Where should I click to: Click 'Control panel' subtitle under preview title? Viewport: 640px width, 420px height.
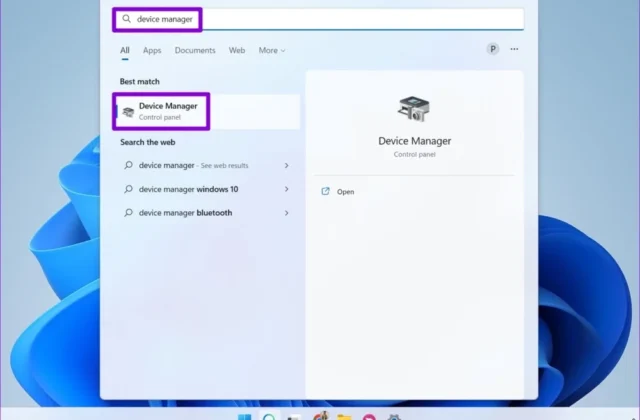pos(415,154)
